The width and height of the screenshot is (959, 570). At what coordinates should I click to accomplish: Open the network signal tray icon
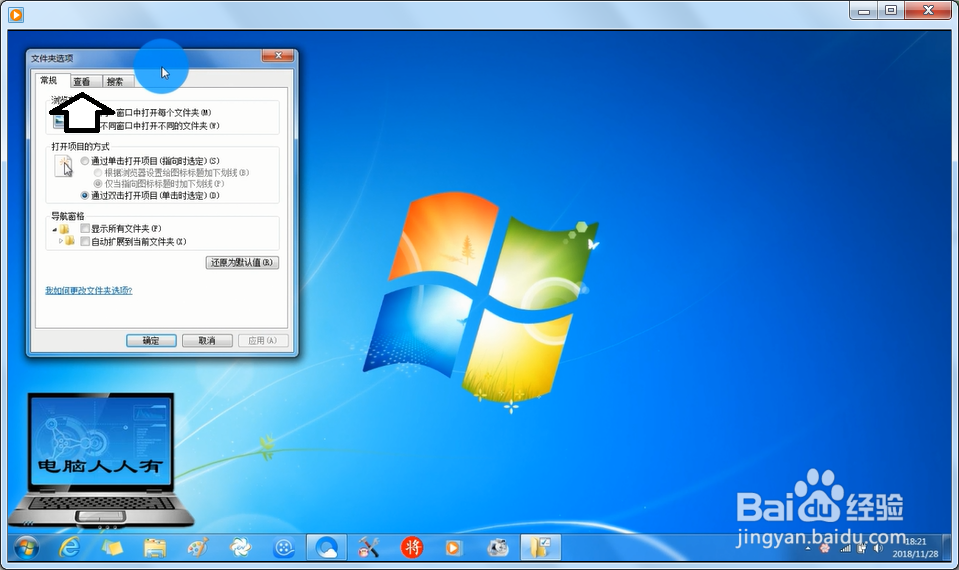pos(845,548)
